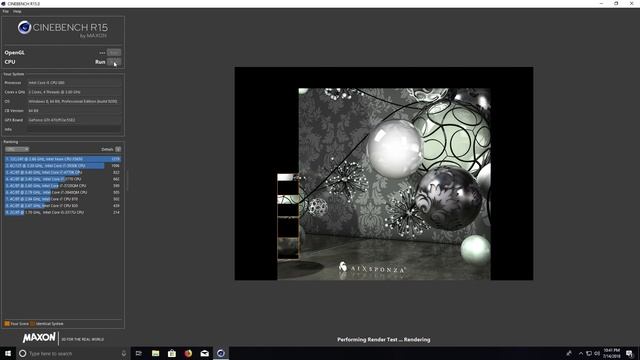Select ranking row 2 scoring 1096
The height and width of the screenshot is (360, 640).
pyautogui.click(x=63, y=166)
